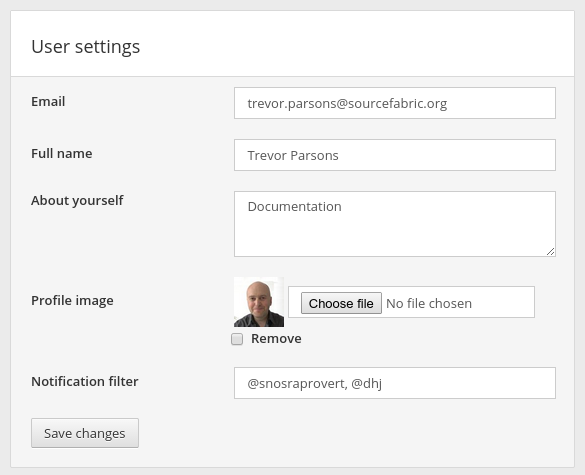Click the Remove checkbox label text
Image resolution: width=585 pixels, height=475 pixels.
(276, 338)
